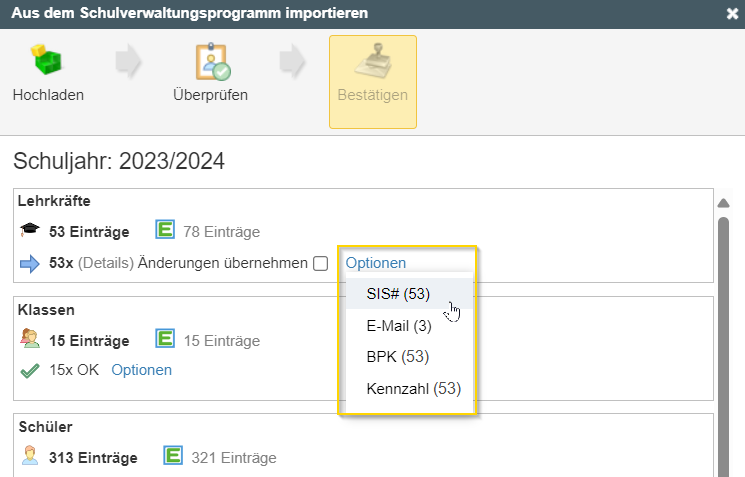Click the Hochladen green upload icon
The width and height of the screenshot is (745, 477).
(47, 59)
